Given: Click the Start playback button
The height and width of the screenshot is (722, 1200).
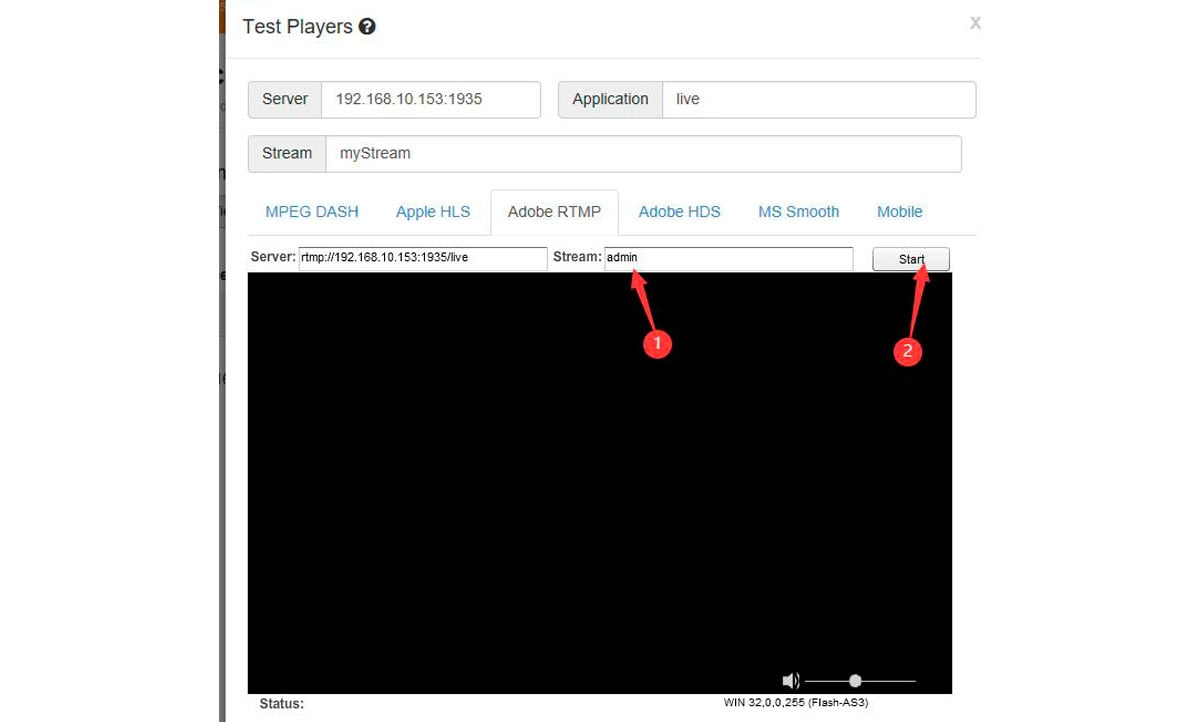Looking at the screenshot, I should point(911,259).
